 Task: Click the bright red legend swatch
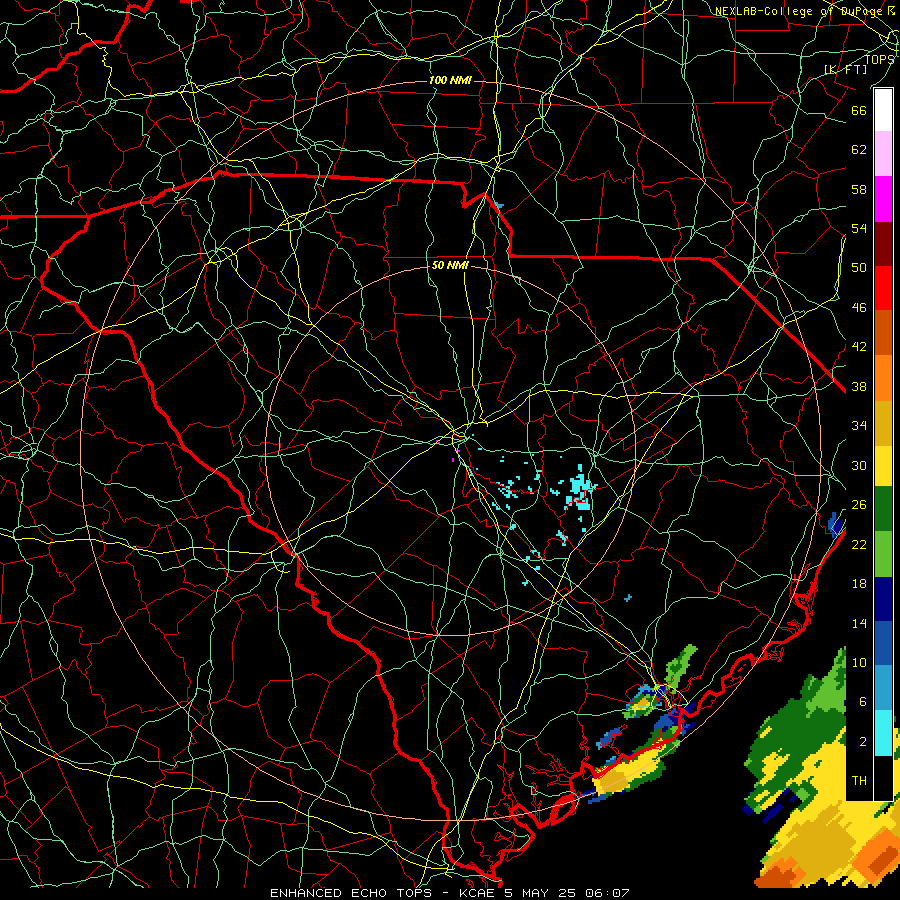(883, 288)
